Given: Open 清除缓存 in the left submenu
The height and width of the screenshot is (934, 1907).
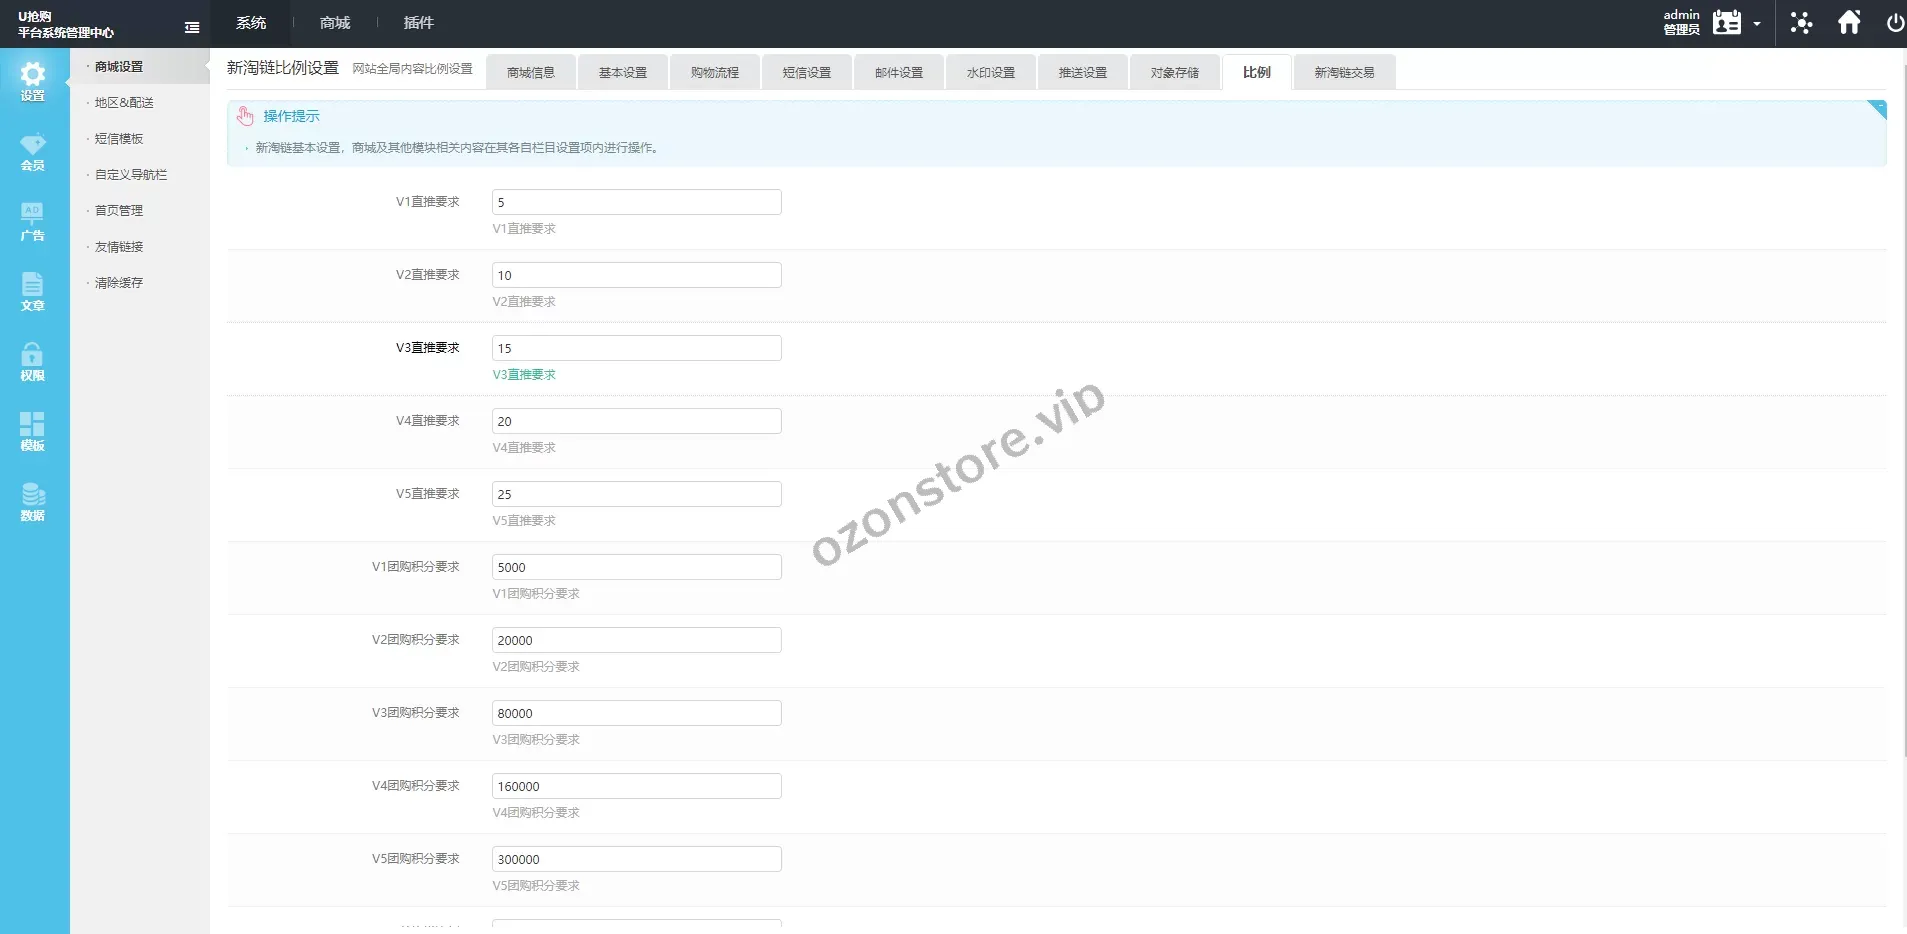Looking at the screenshot, I should [x=119, y=283].
